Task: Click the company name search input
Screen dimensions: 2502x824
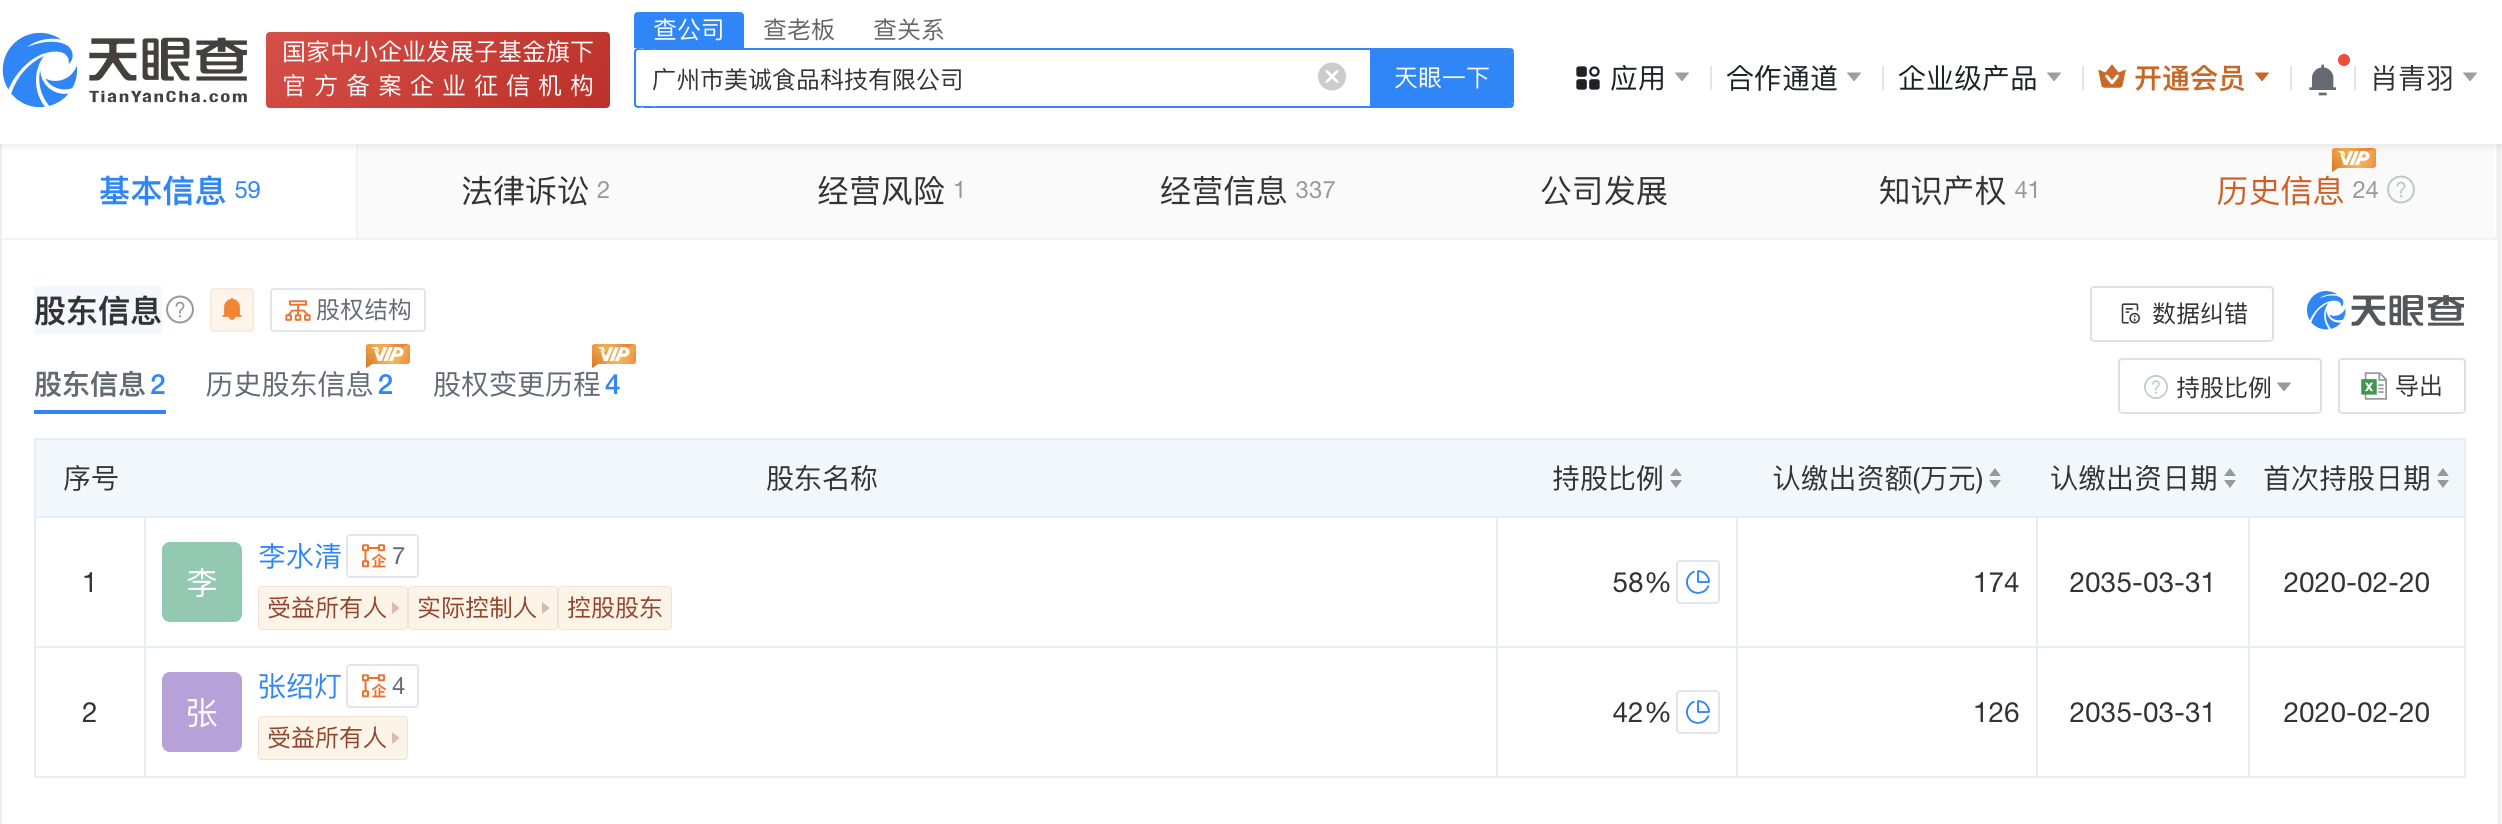Action: [x=980, y=79]
